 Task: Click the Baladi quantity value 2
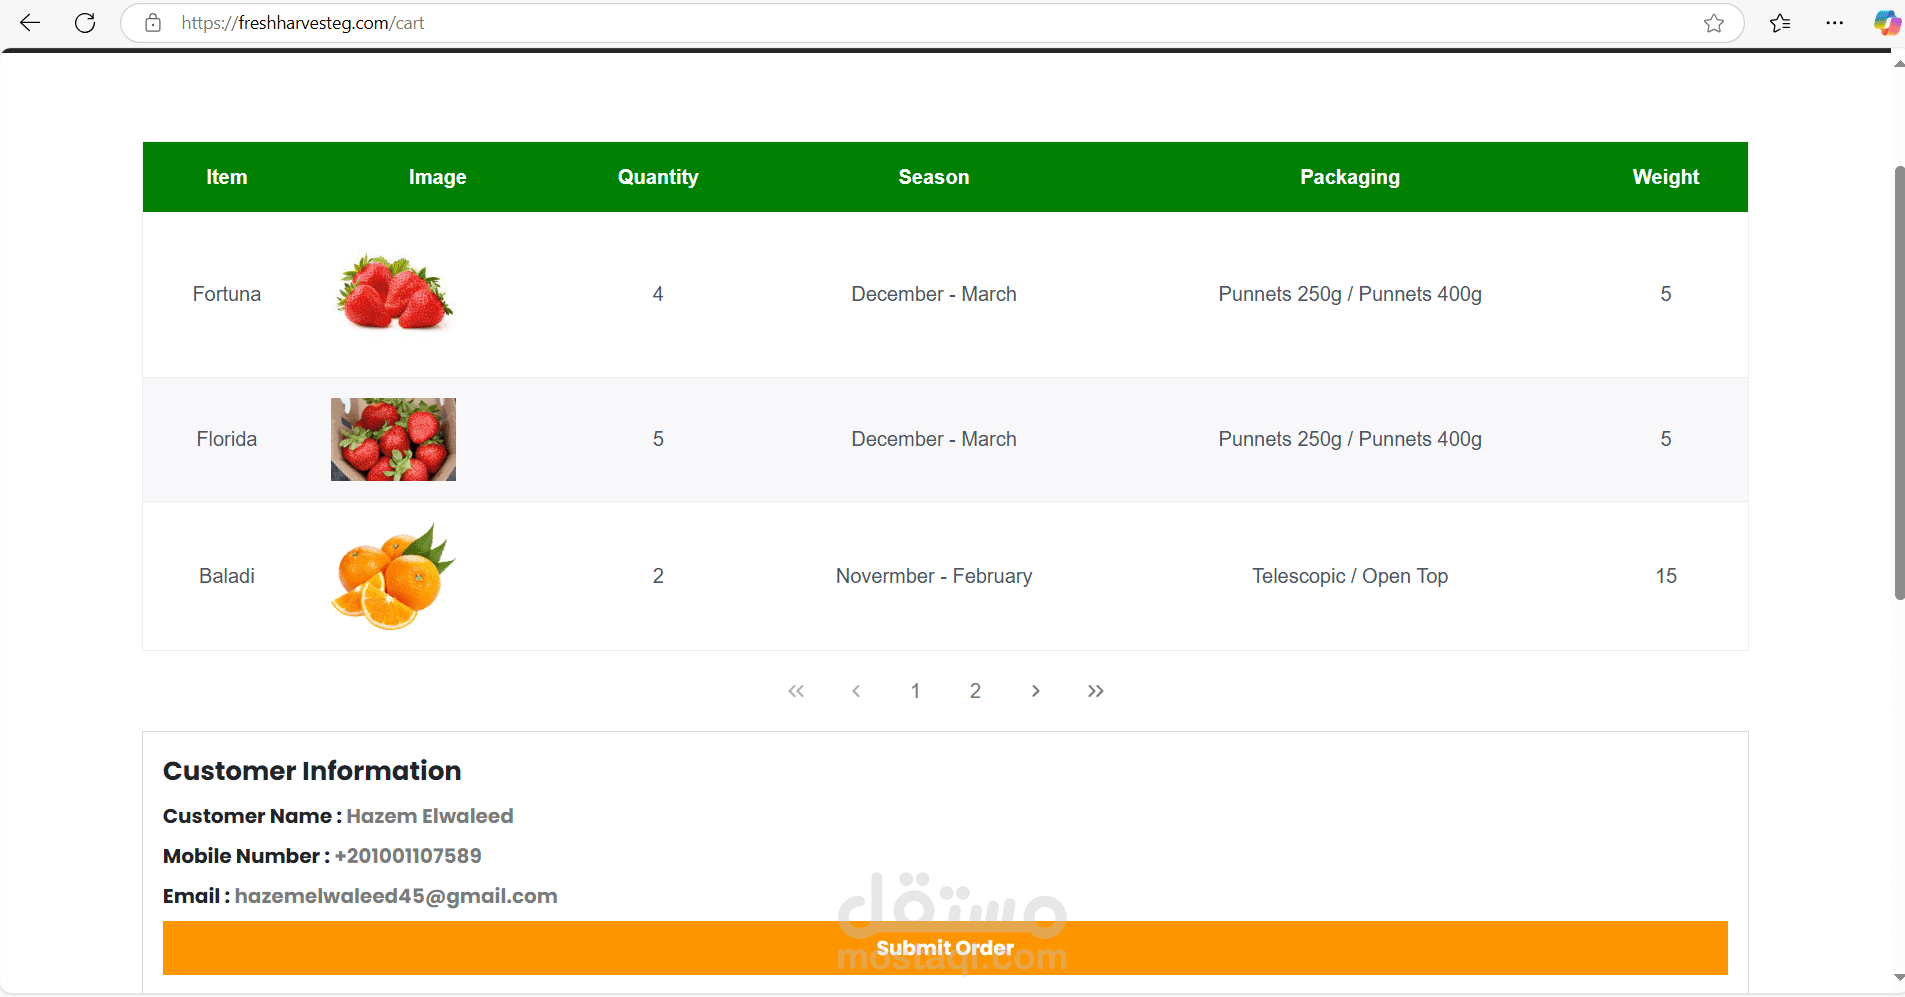pos(658,576)
